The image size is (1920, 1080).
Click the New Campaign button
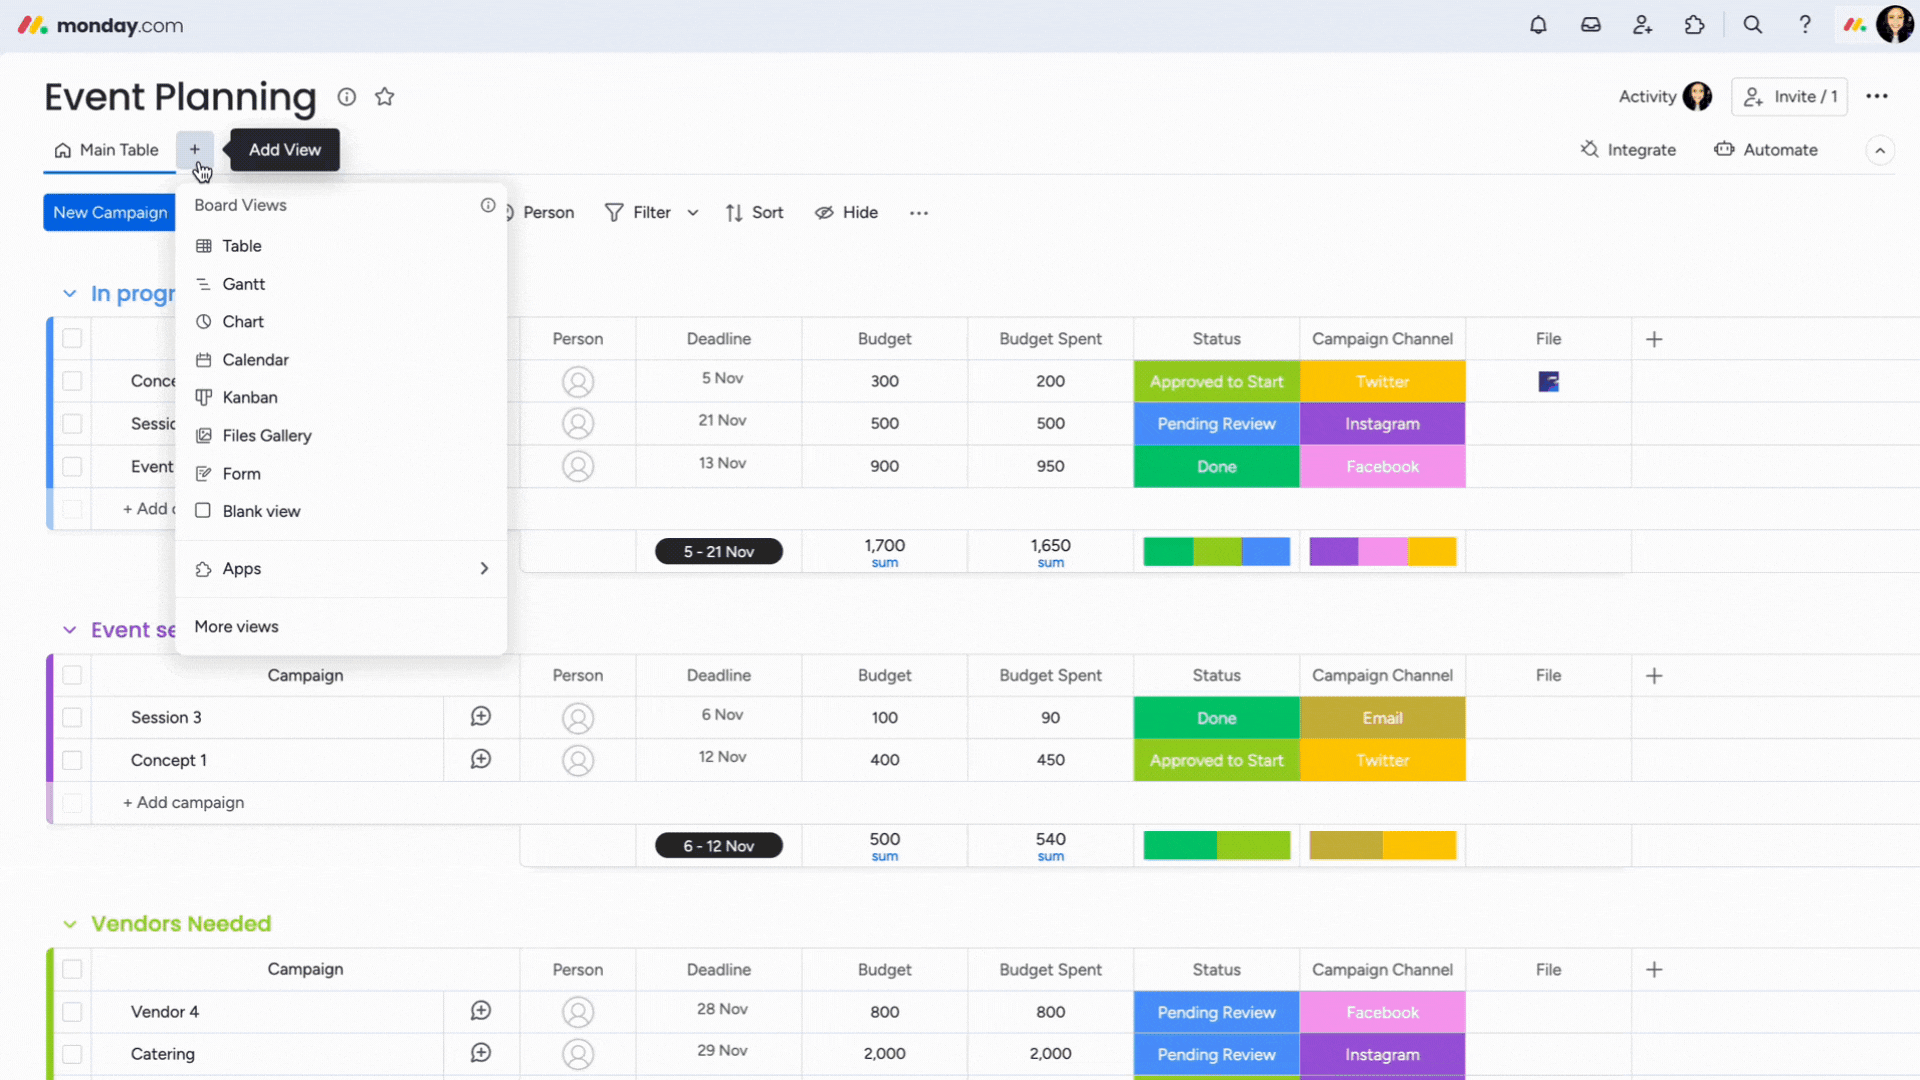[109, 211]
